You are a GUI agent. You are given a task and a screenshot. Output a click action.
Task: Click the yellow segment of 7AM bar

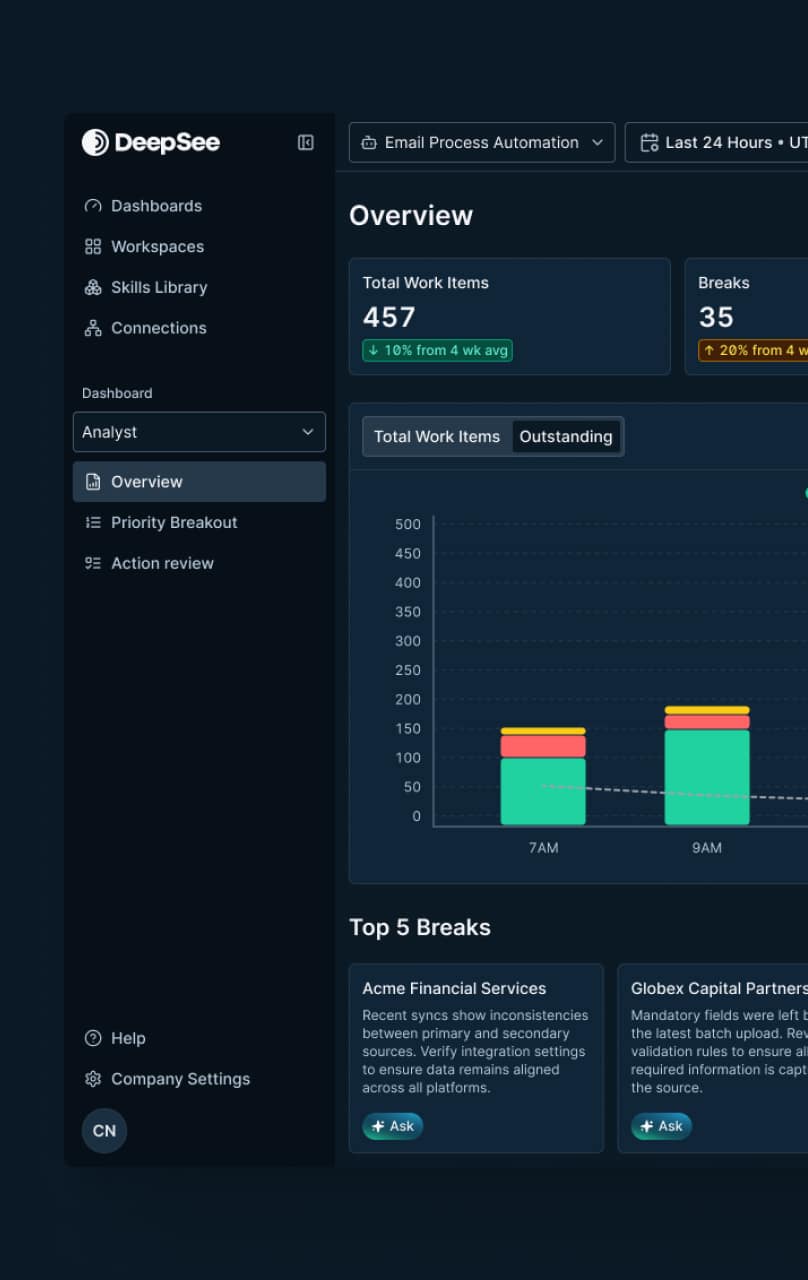pyautogui.click(x=543, y=731)
